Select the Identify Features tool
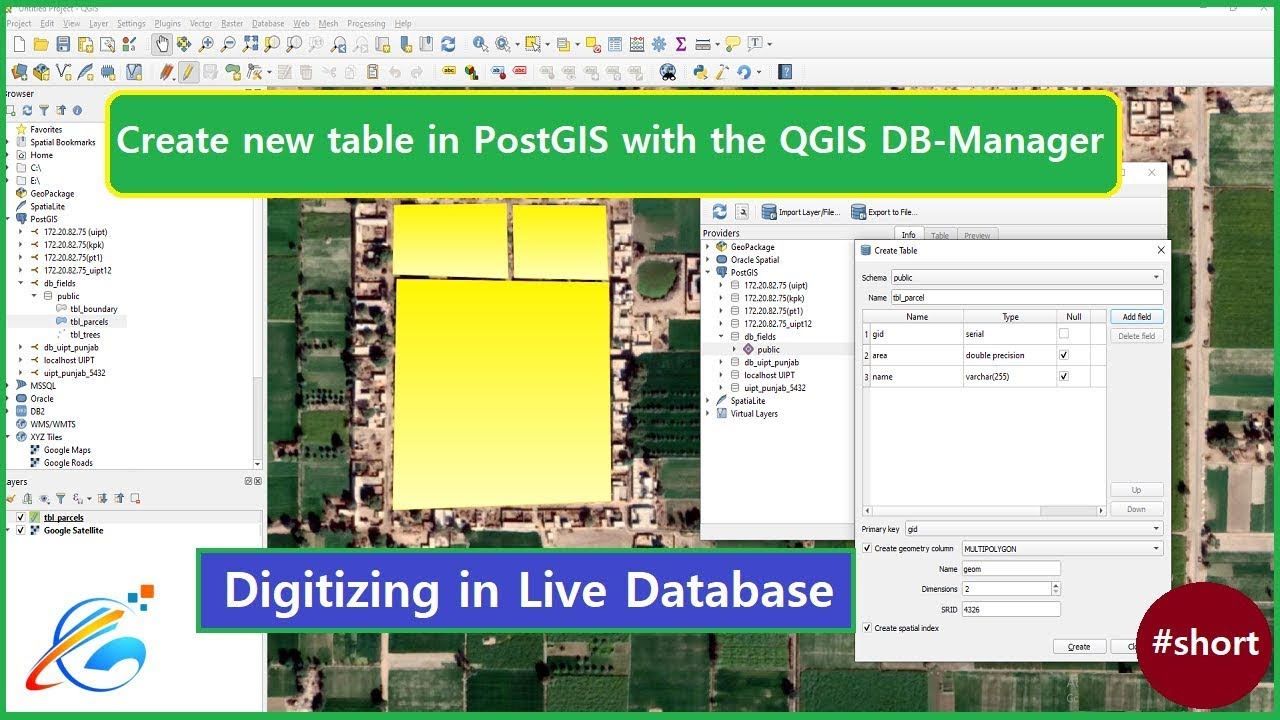 point(480,44)
